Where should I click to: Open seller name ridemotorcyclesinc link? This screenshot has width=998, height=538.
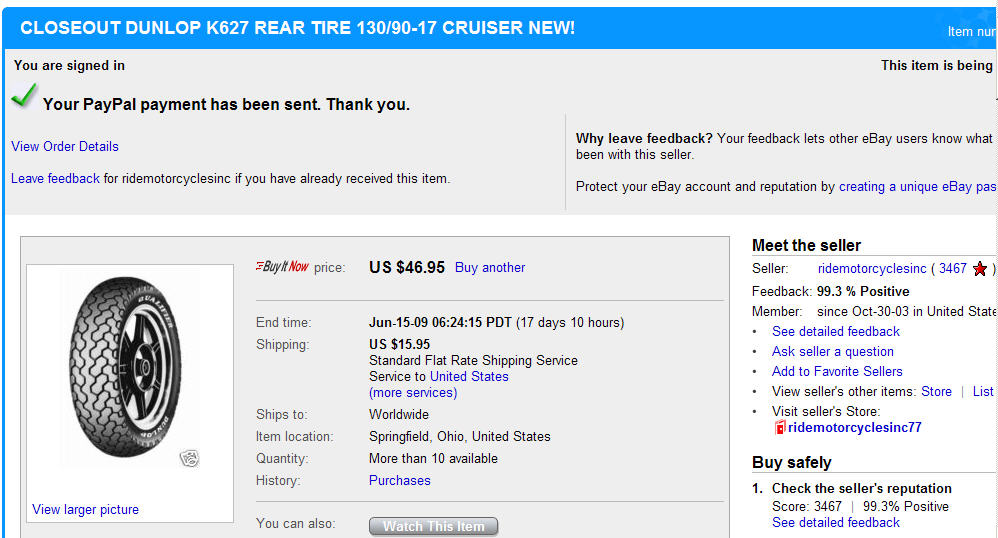tap(872, 268)
